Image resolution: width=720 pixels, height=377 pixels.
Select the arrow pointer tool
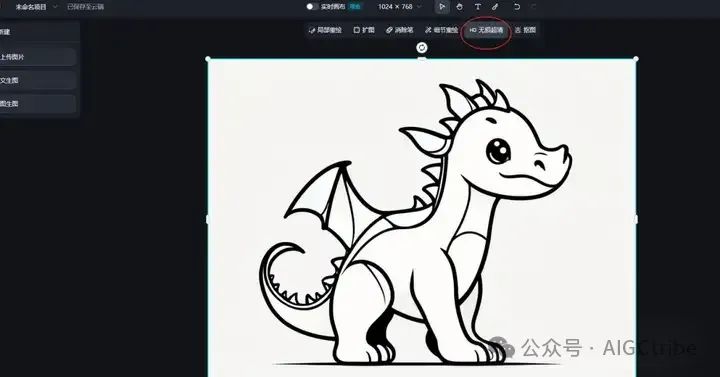click(442, 7)
